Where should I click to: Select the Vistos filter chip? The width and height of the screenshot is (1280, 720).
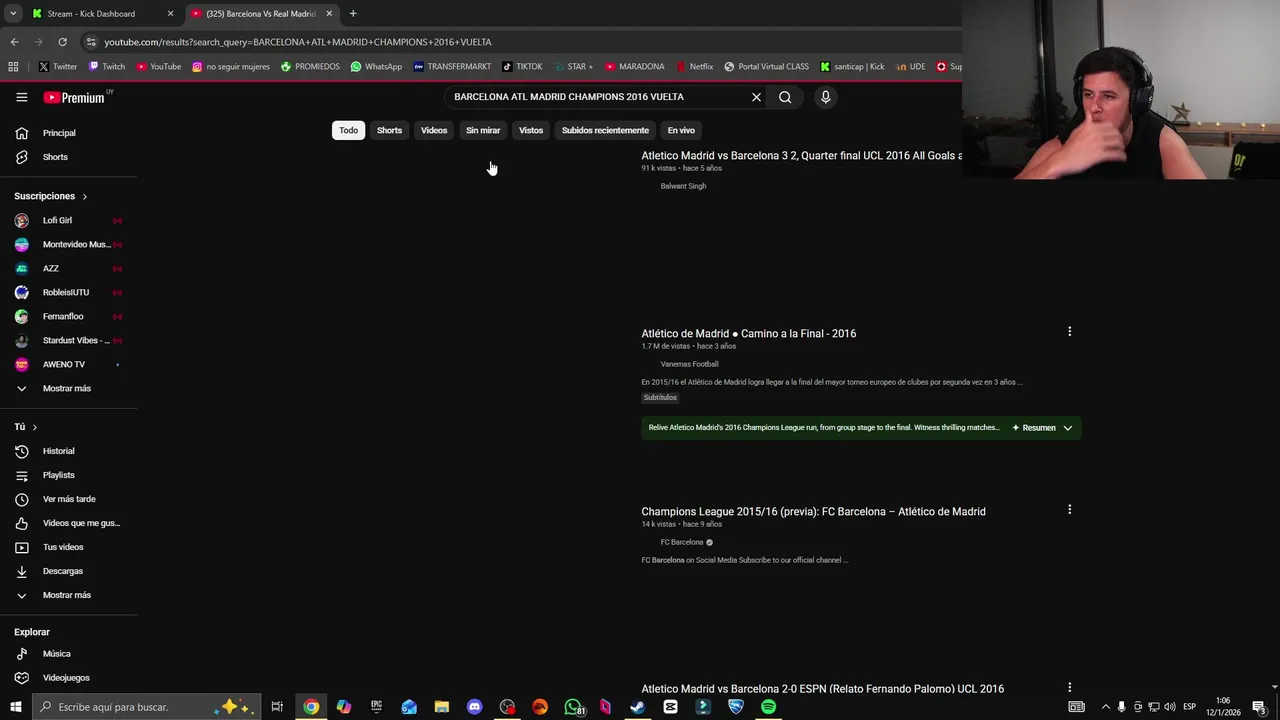click(x=531, y=130)
